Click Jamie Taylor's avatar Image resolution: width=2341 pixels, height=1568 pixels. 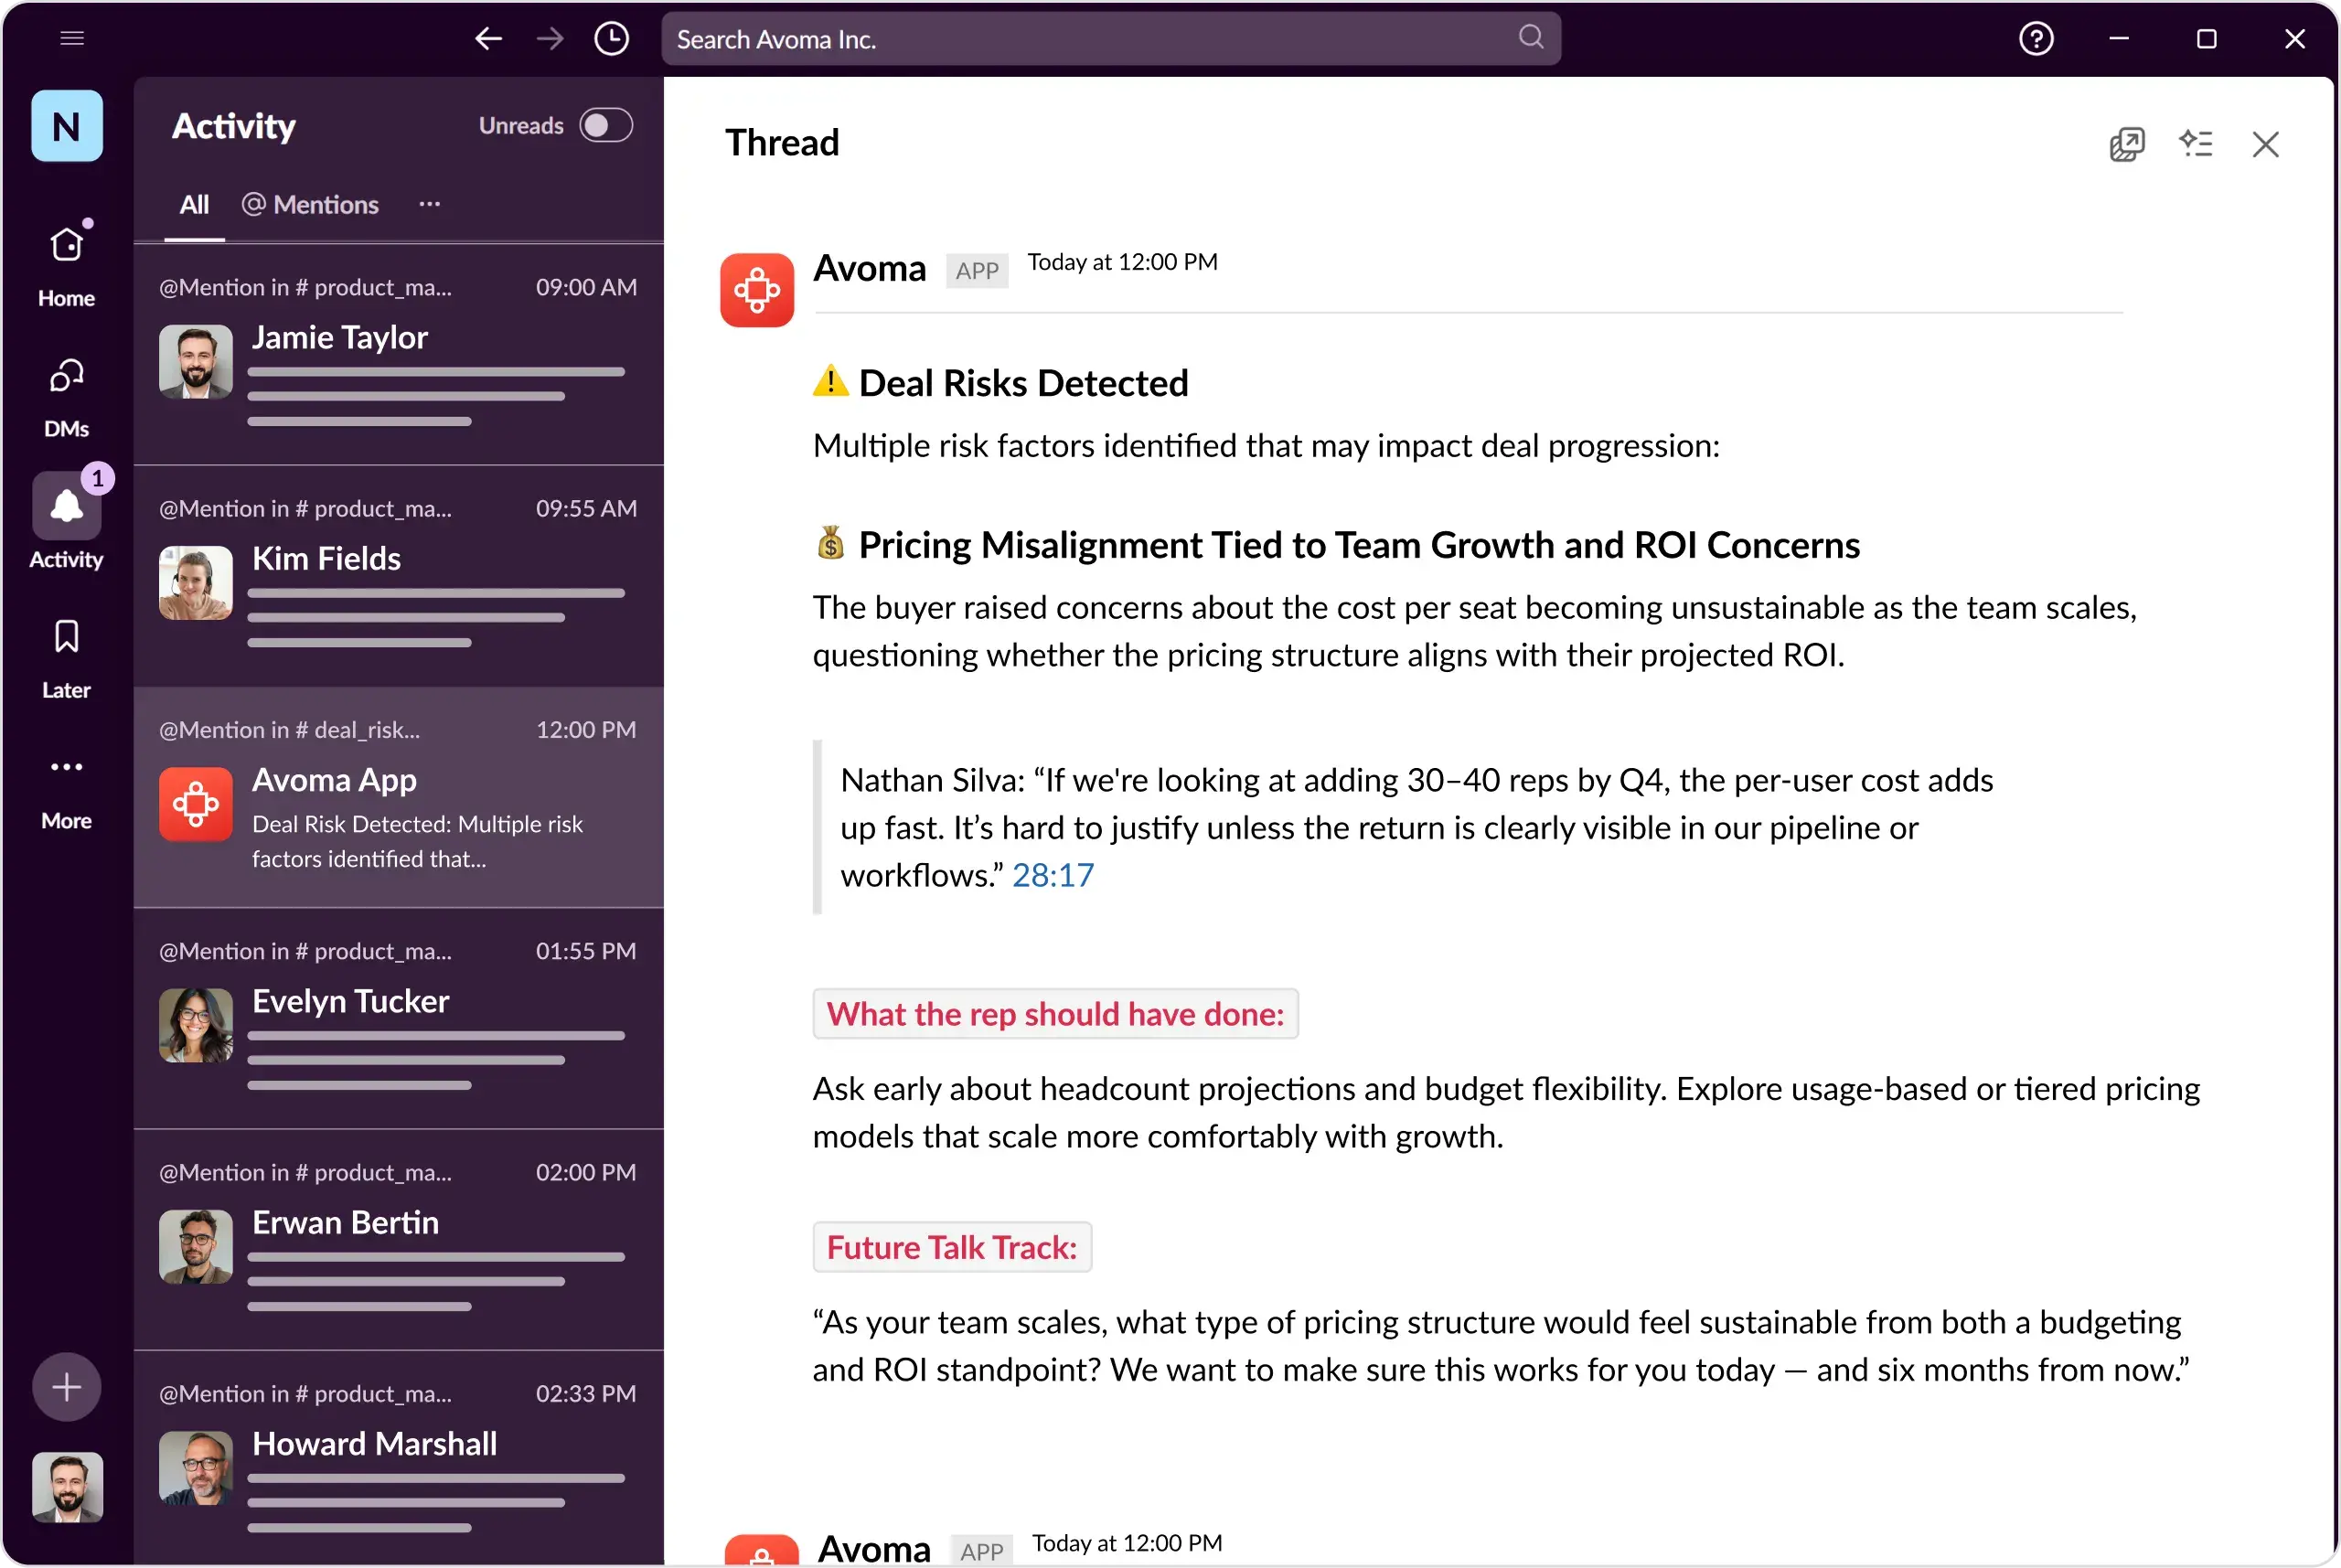[x=196, y=361]
